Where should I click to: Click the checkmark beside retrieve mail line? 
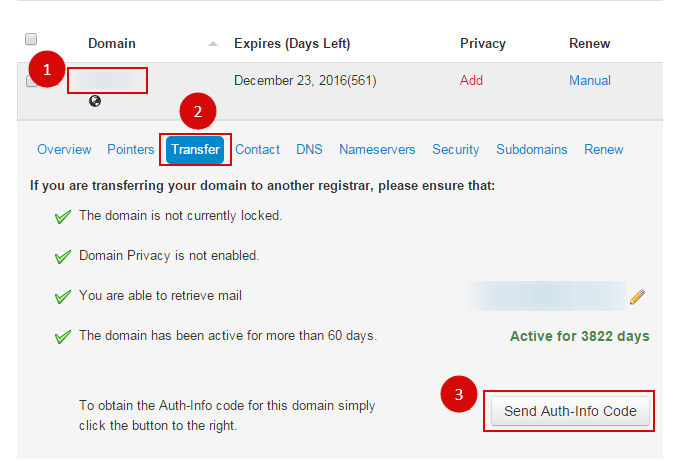coord(63,296)
